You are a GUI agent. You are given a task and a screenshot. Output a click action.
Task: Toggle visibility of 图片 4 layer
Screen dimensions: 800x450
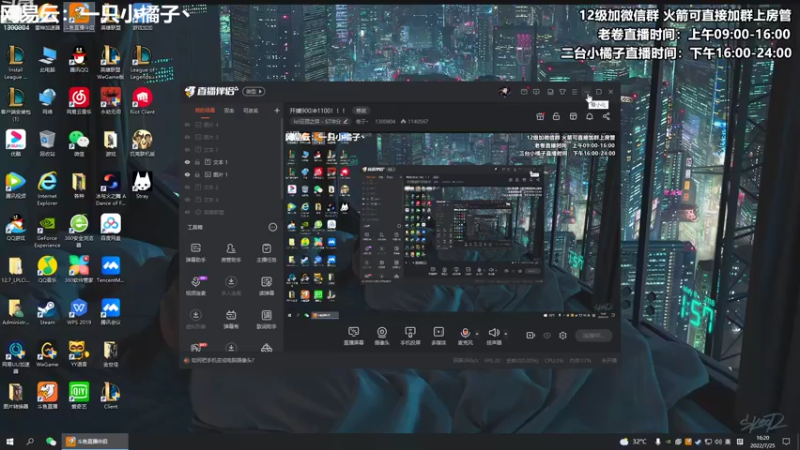187,124
